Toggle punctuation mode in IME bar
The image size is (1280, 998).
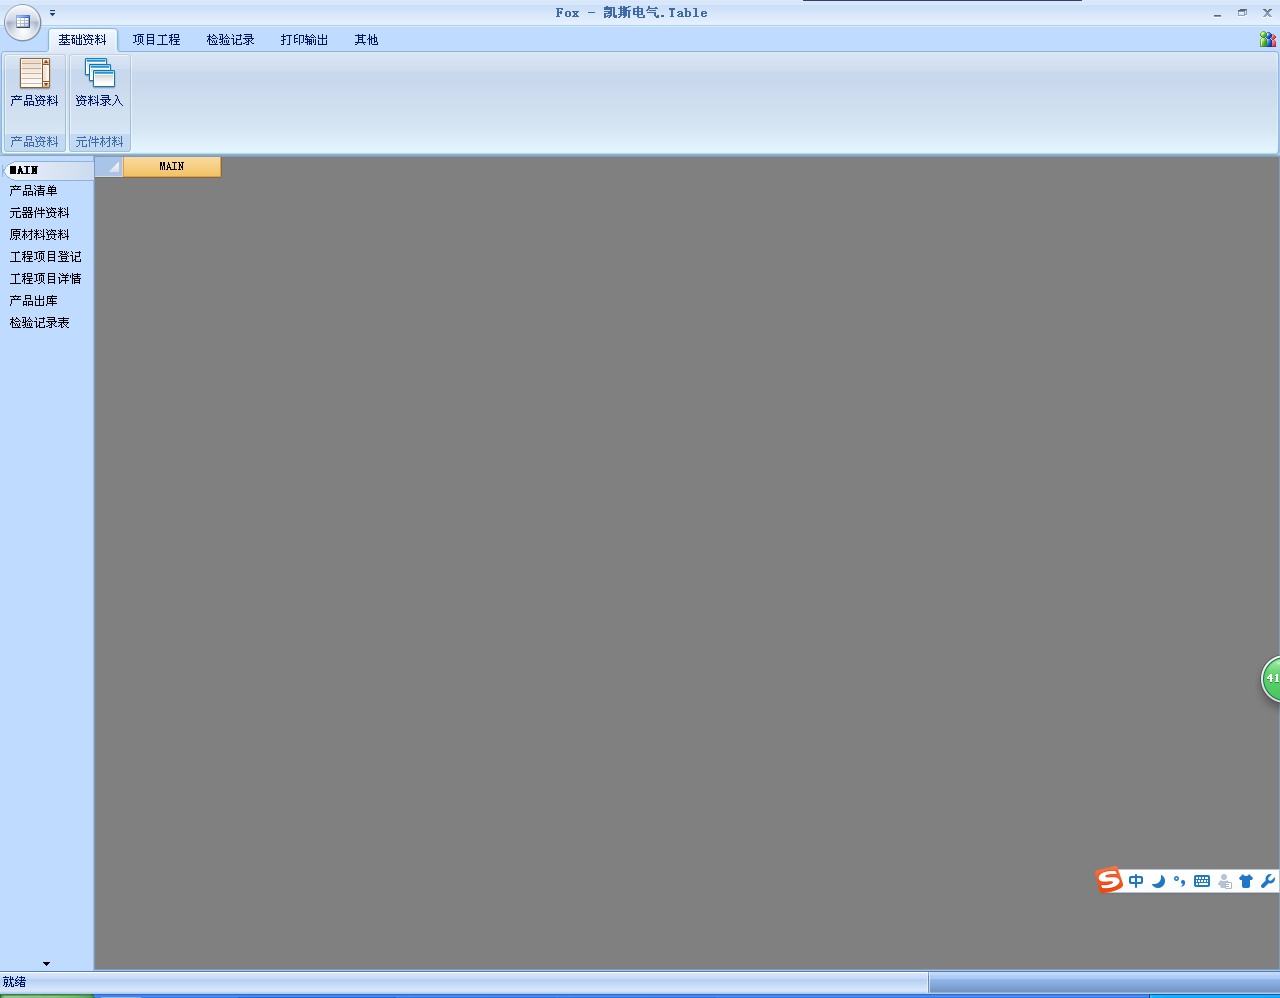click(1180, 881)
